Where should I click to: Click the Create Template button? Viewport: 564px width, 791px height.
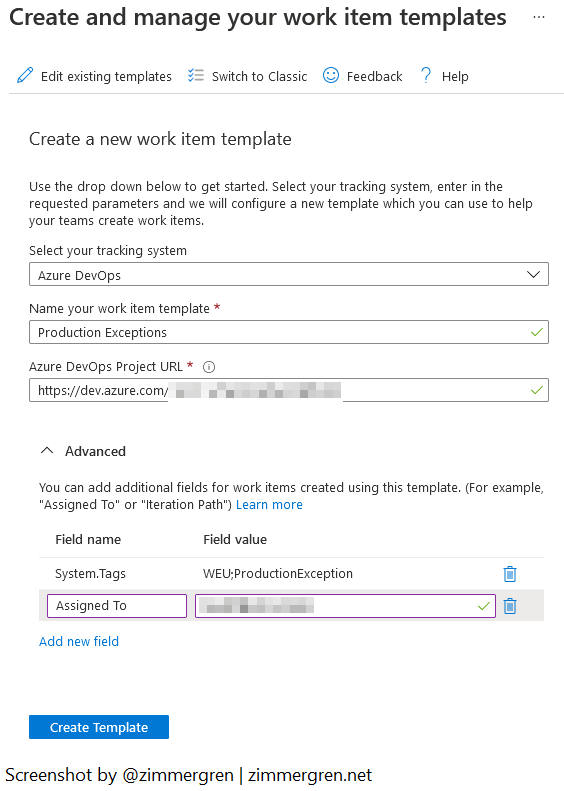tap(99, 727)
